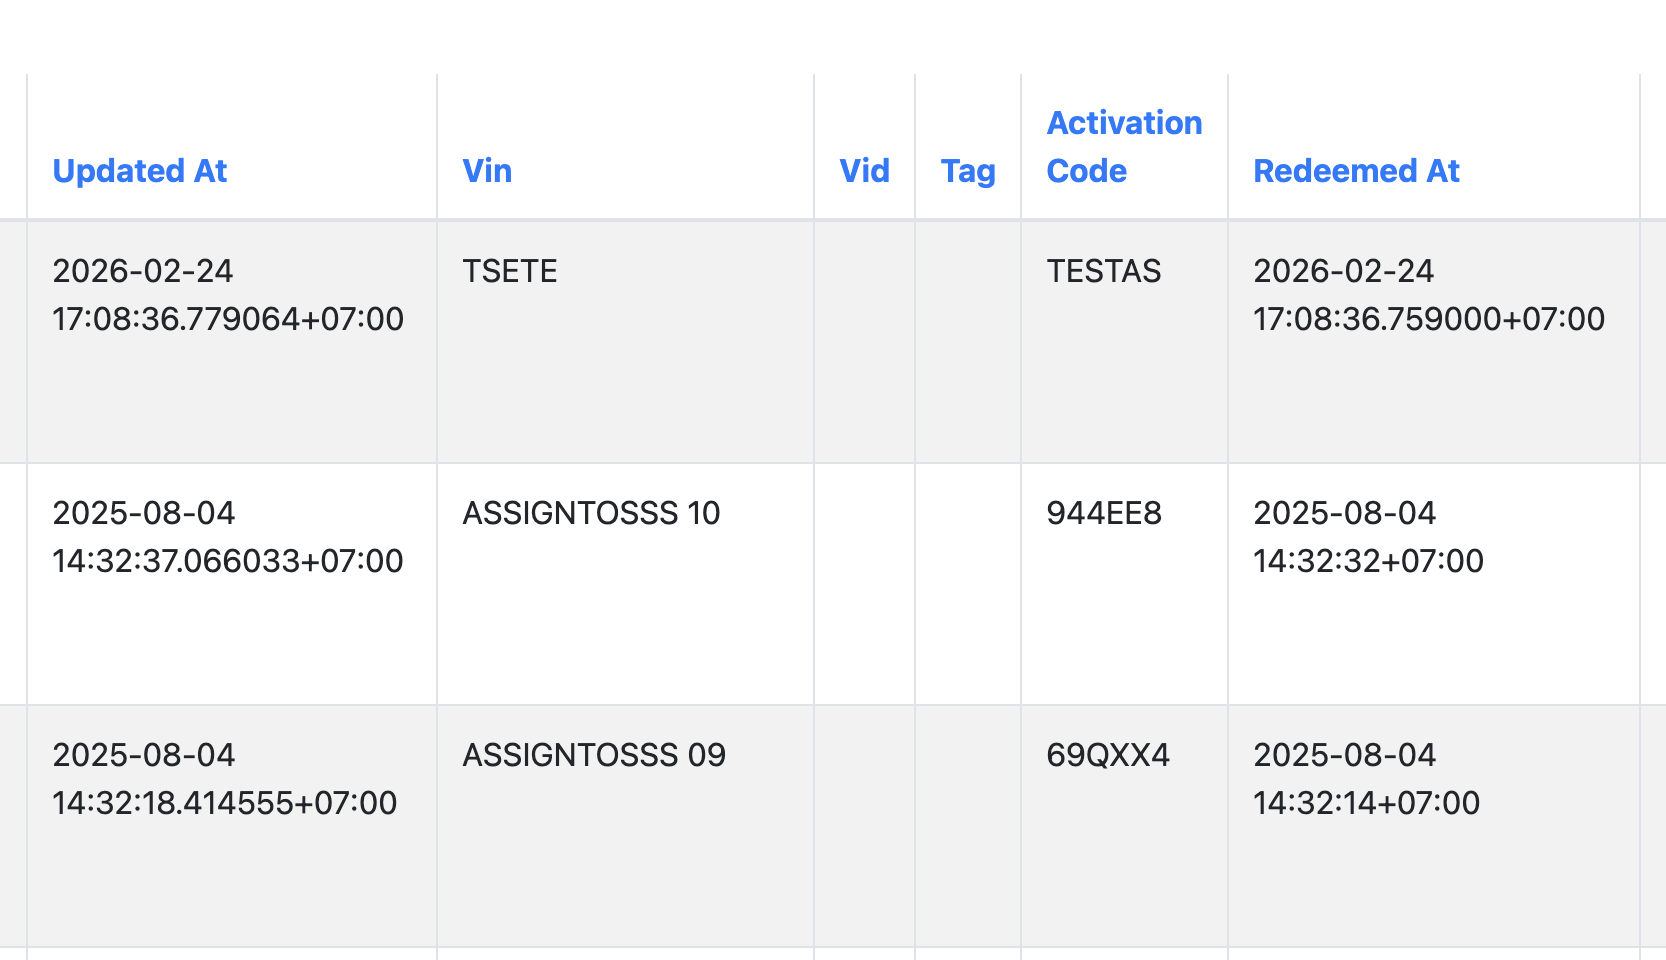Select activation code 944EE8
The width and height of the screenshot is (1666, 960).
click(1103, 513)
